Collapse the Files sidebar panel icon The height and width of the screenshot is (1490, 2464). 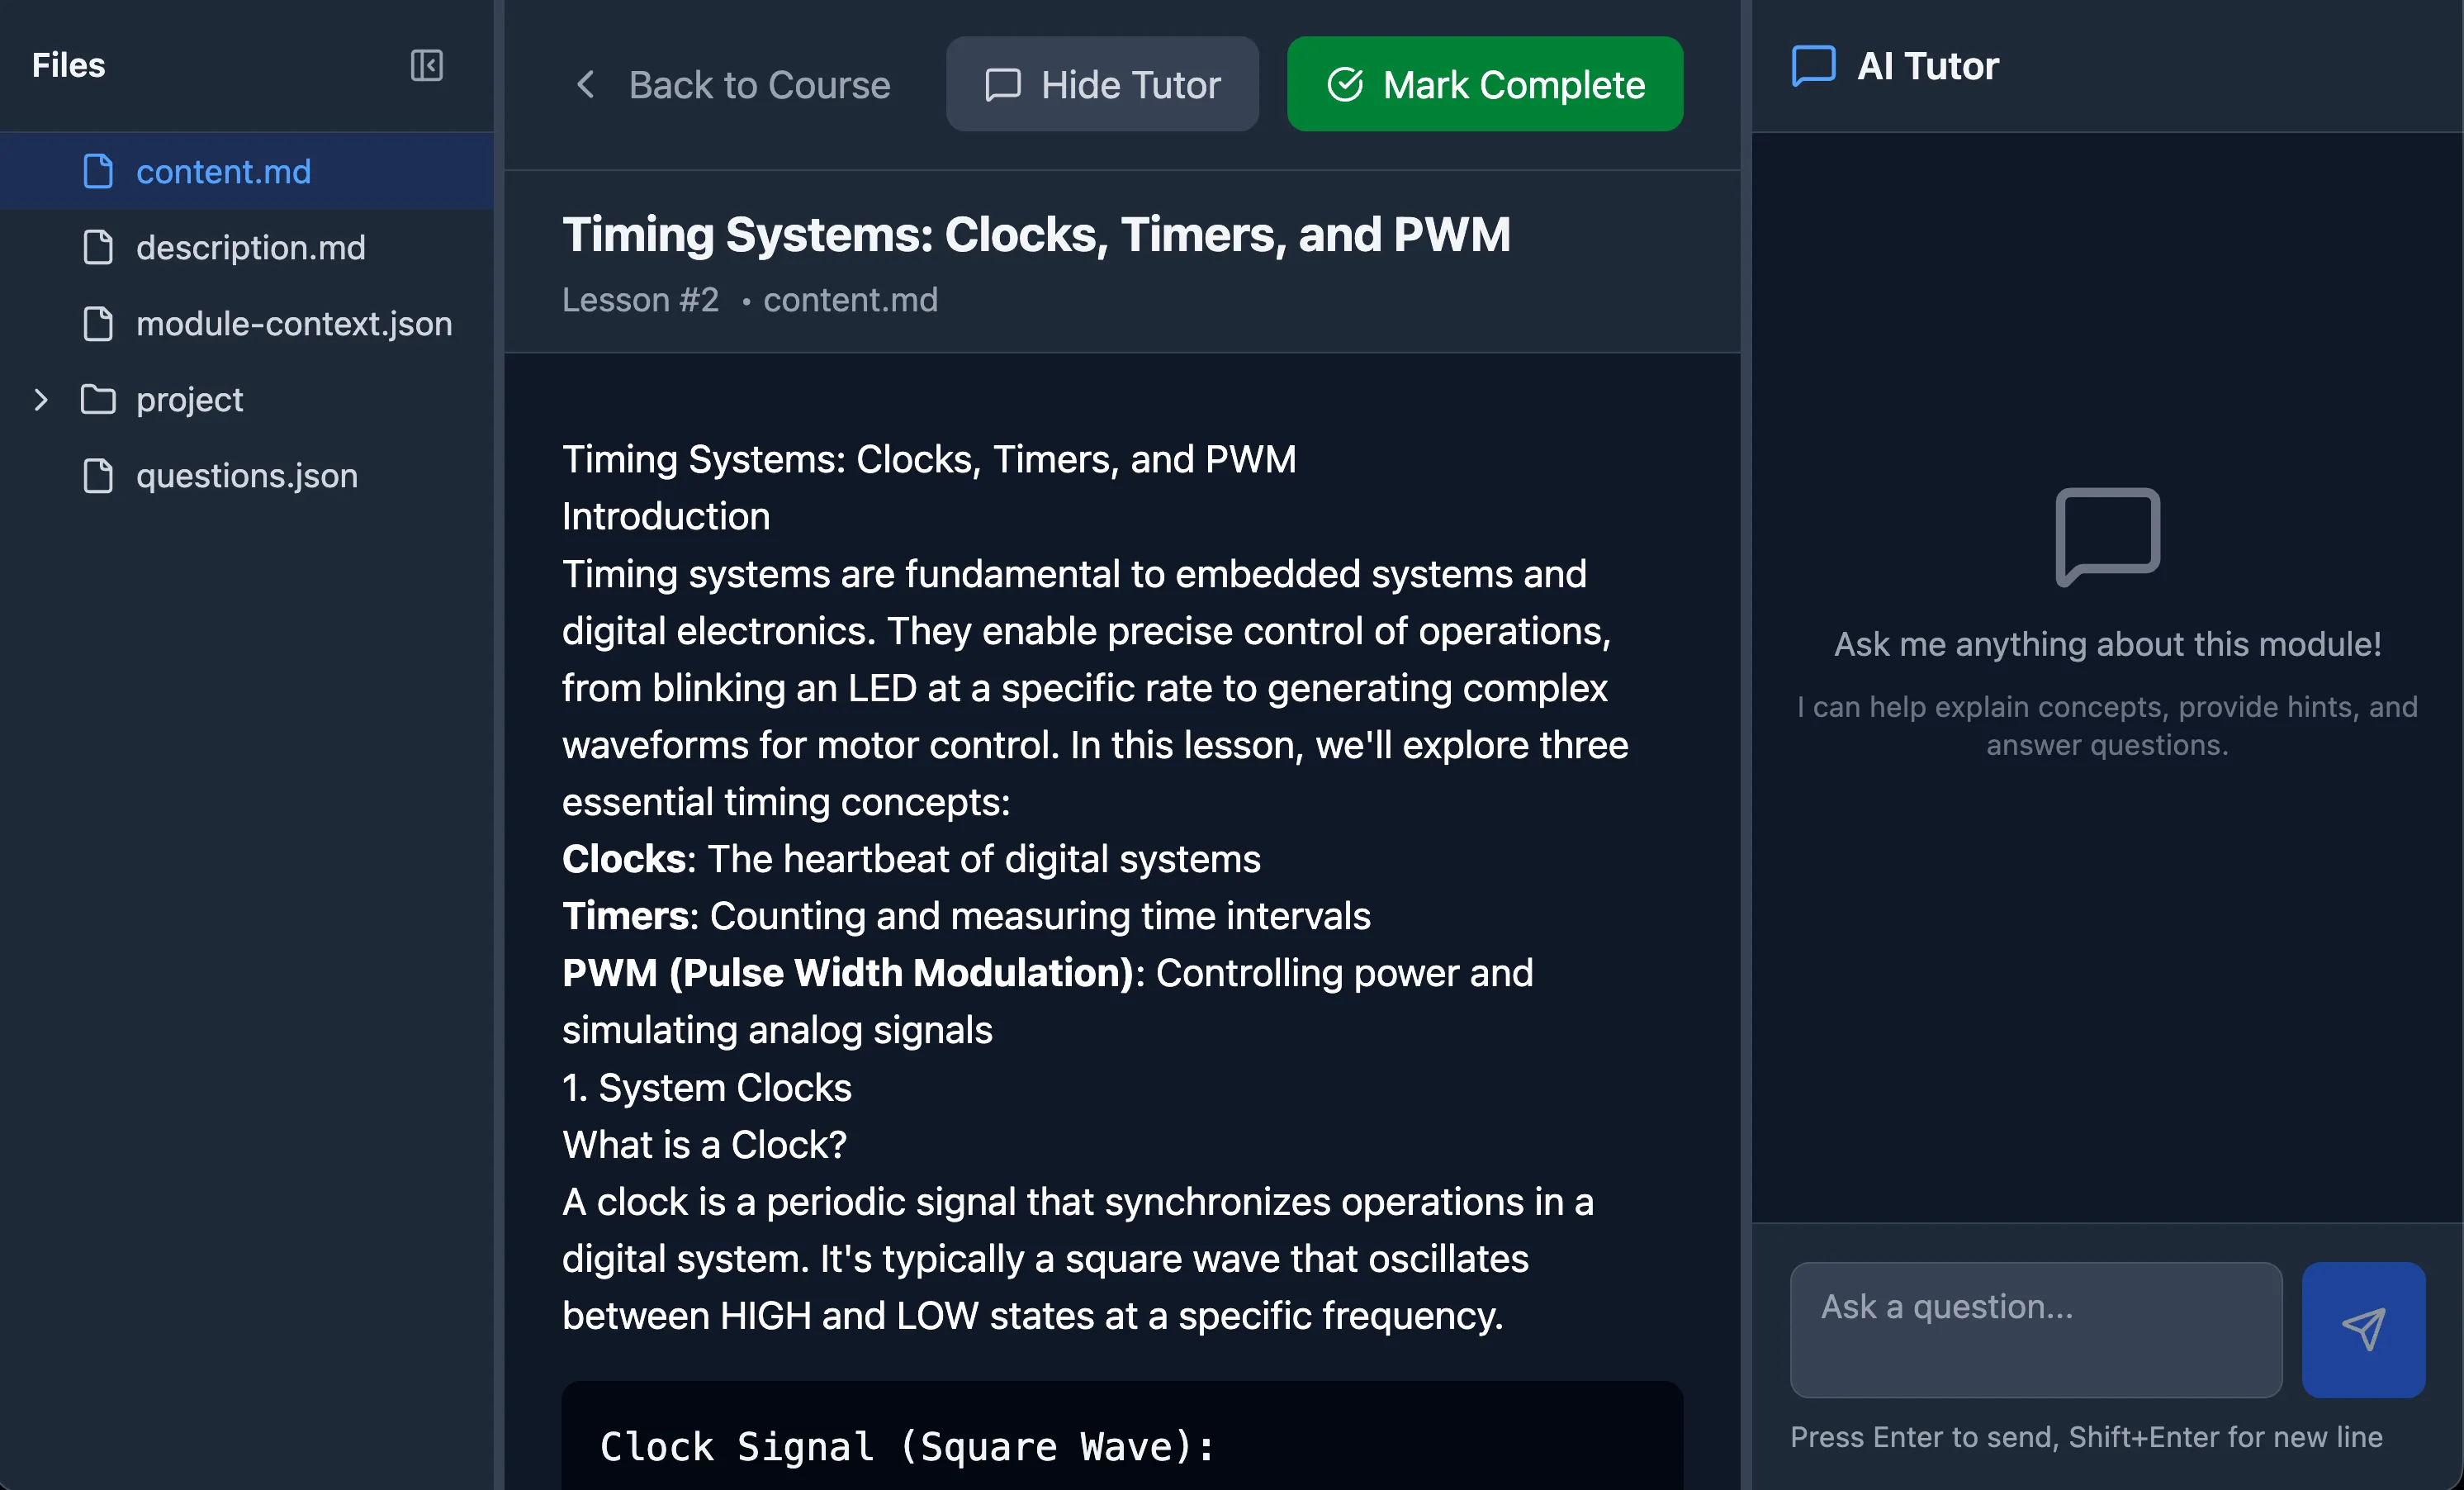click(426, 66)
